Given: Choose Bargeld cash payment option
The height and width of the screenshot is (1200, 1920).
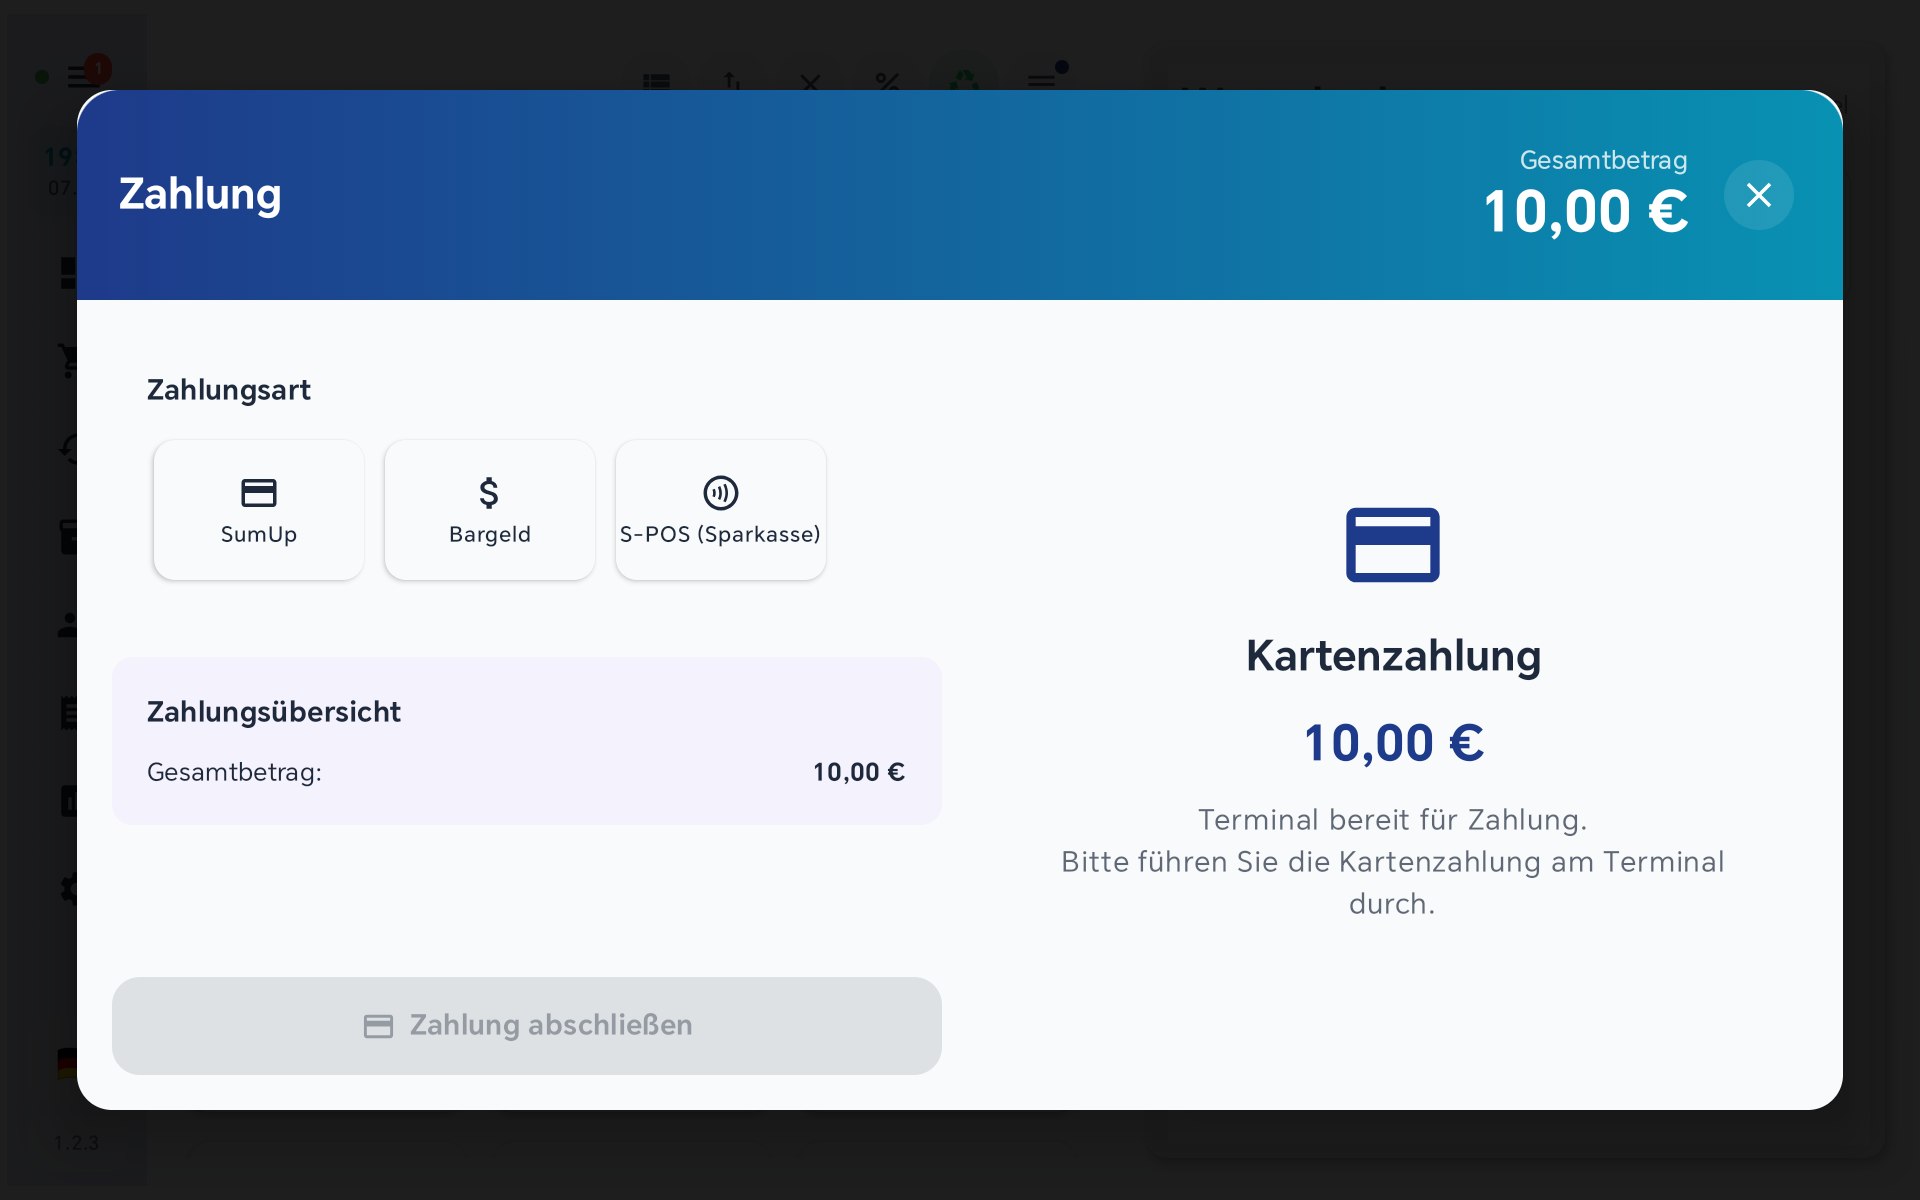Looking at the screenshot, I should (x=490, y=510).
